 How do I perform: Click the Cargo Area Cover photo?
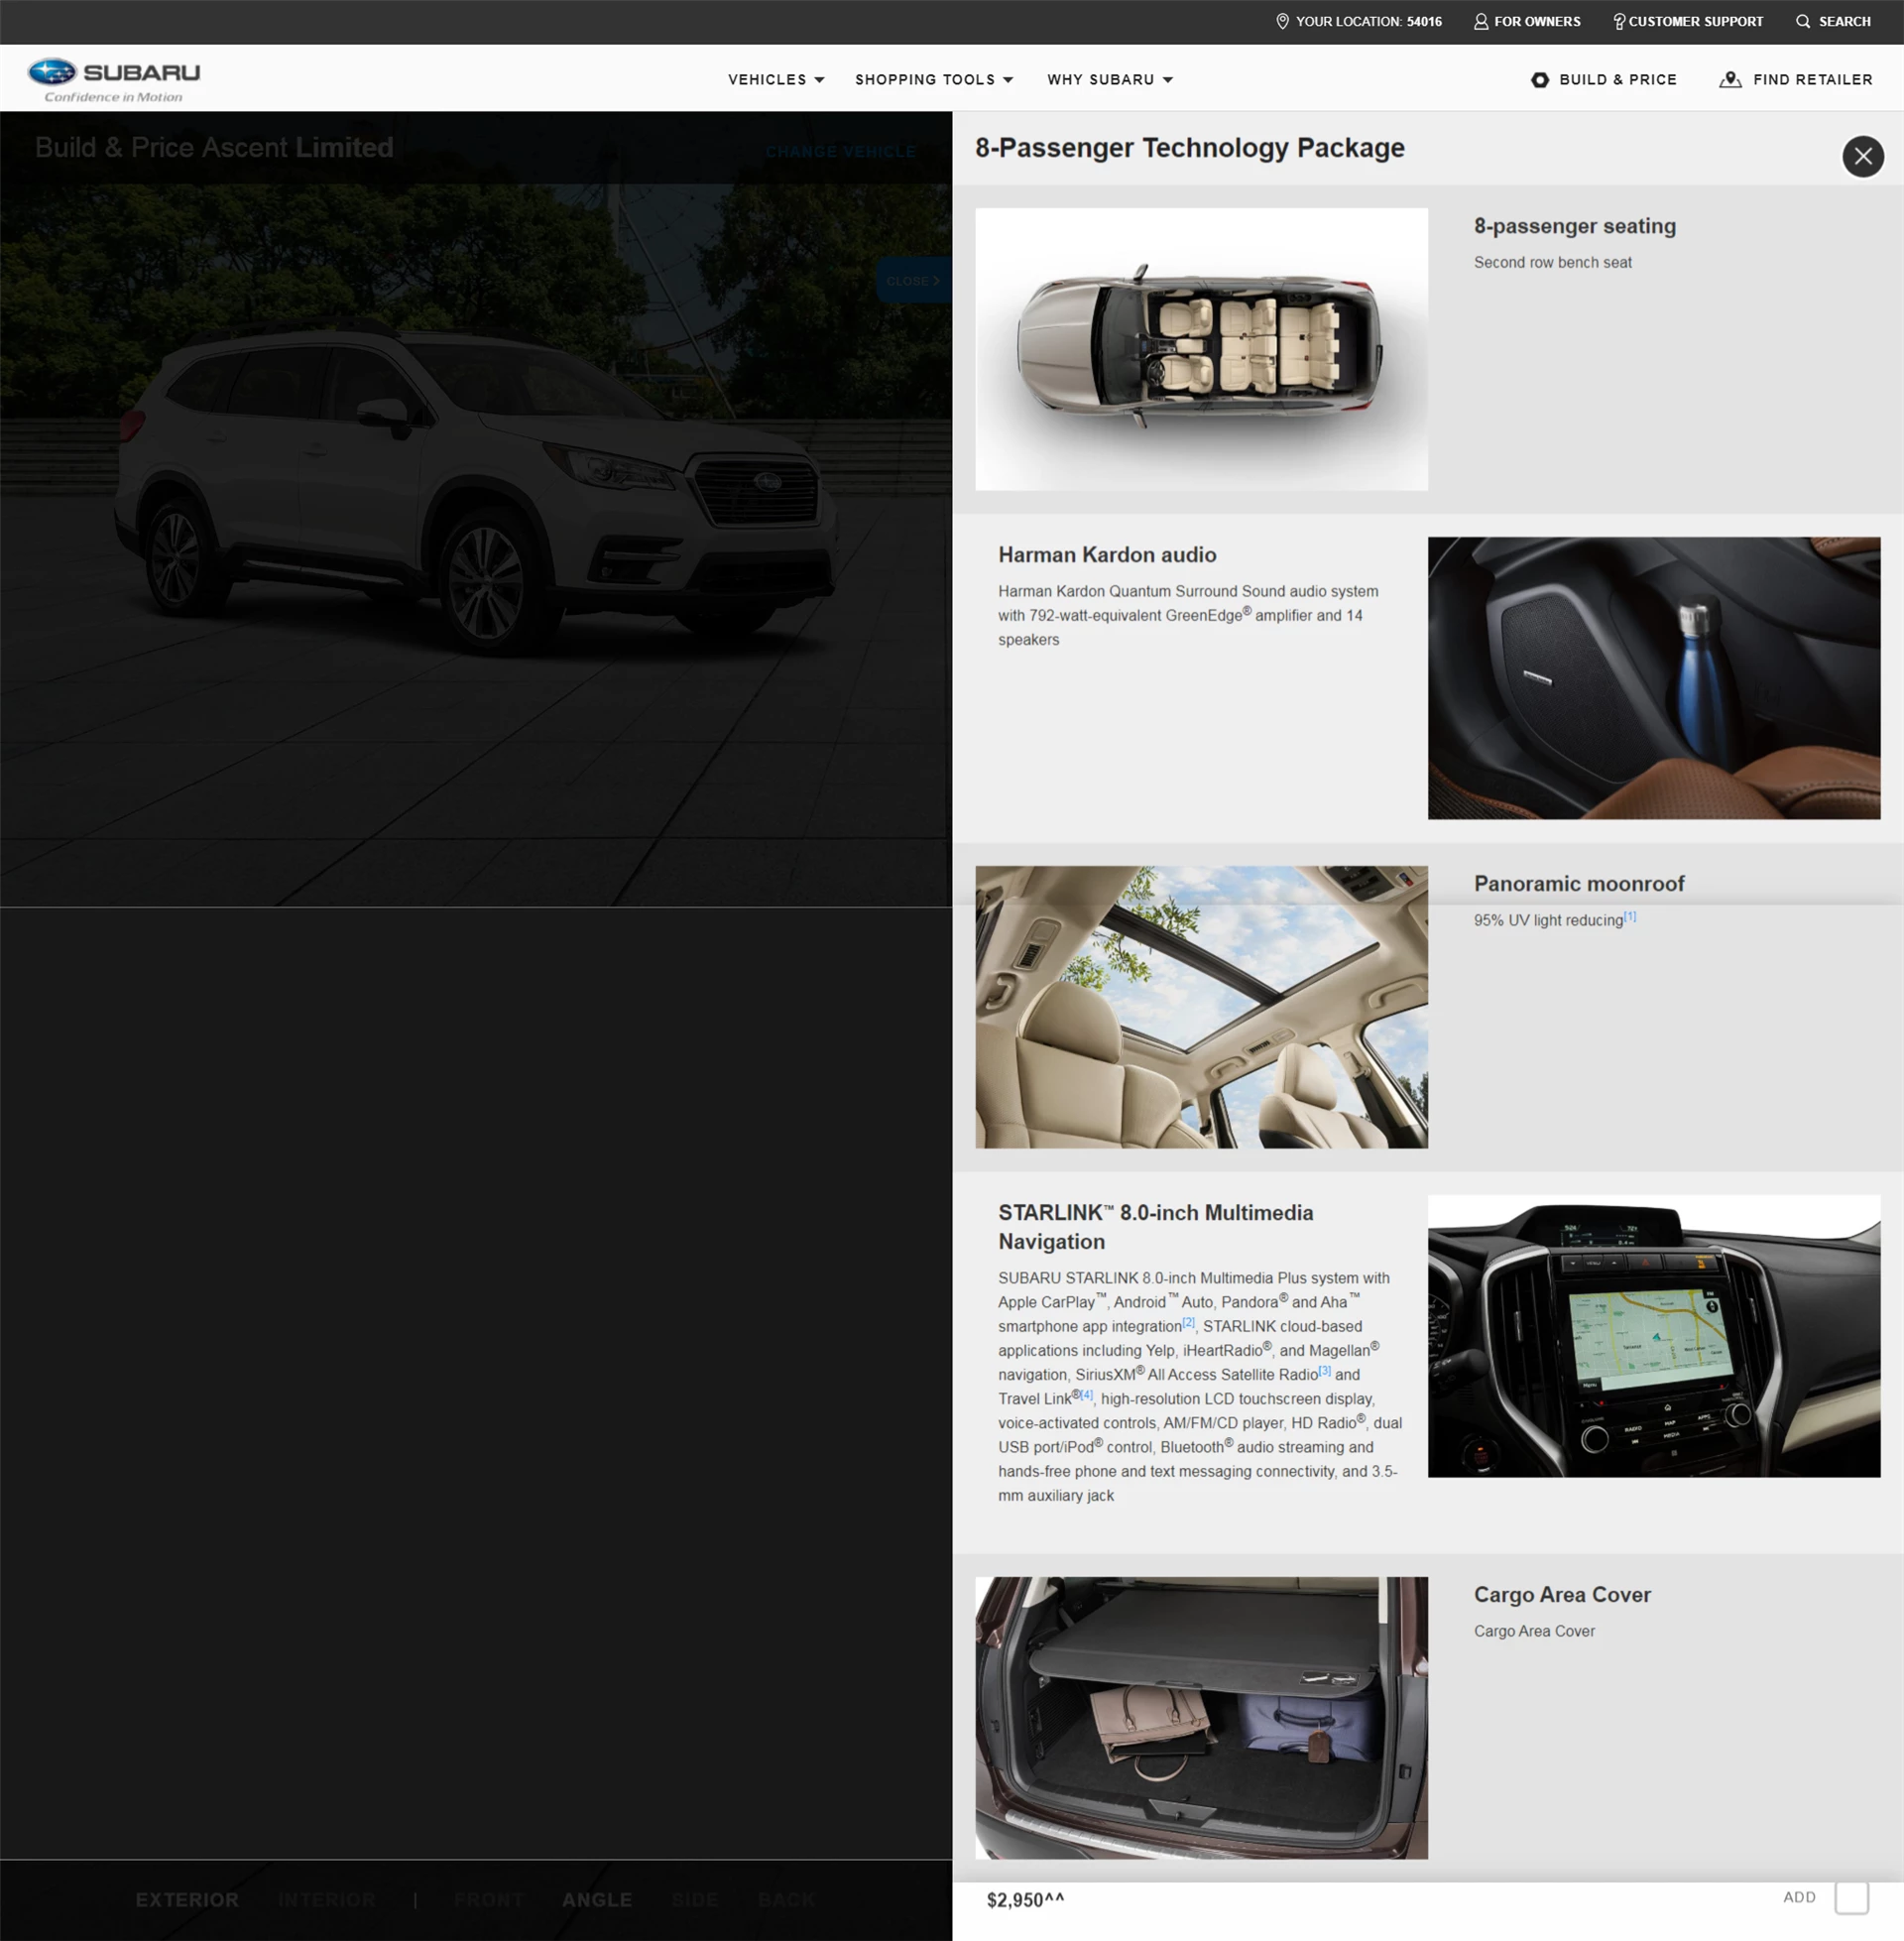[1201, 1717]
